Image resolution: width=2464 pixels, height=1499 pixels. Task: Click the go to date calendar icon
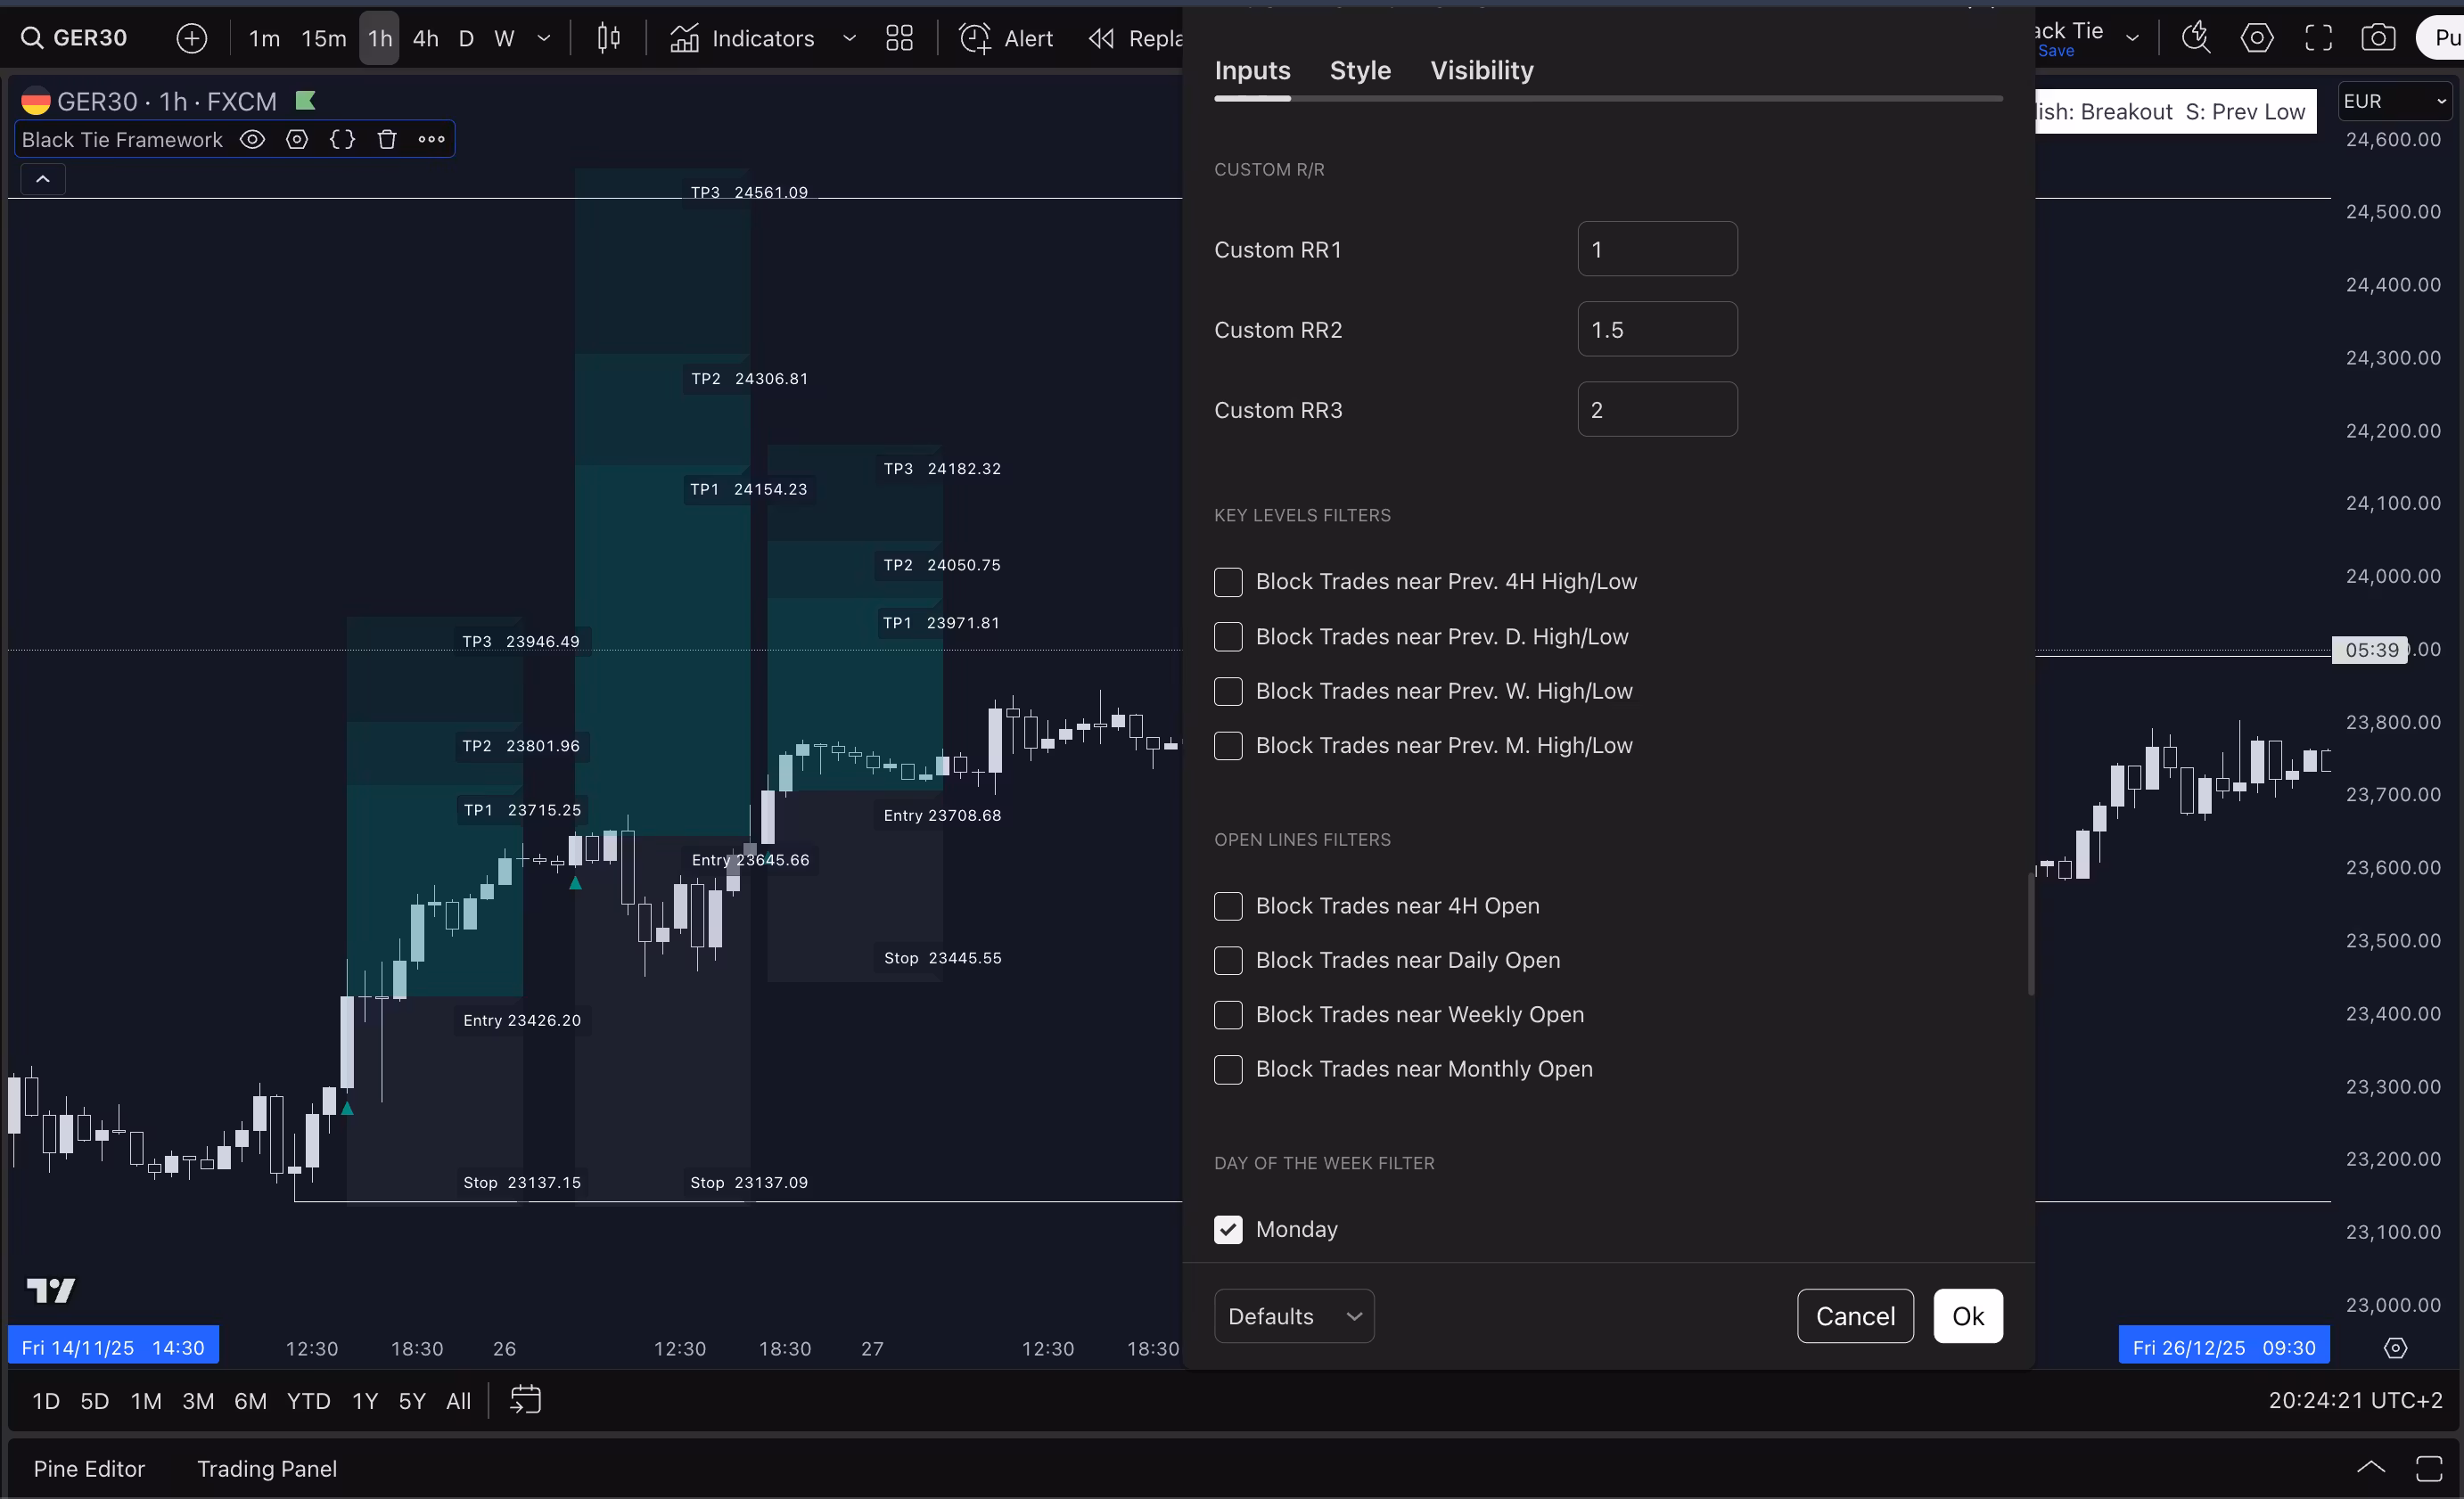(525, 1400)
